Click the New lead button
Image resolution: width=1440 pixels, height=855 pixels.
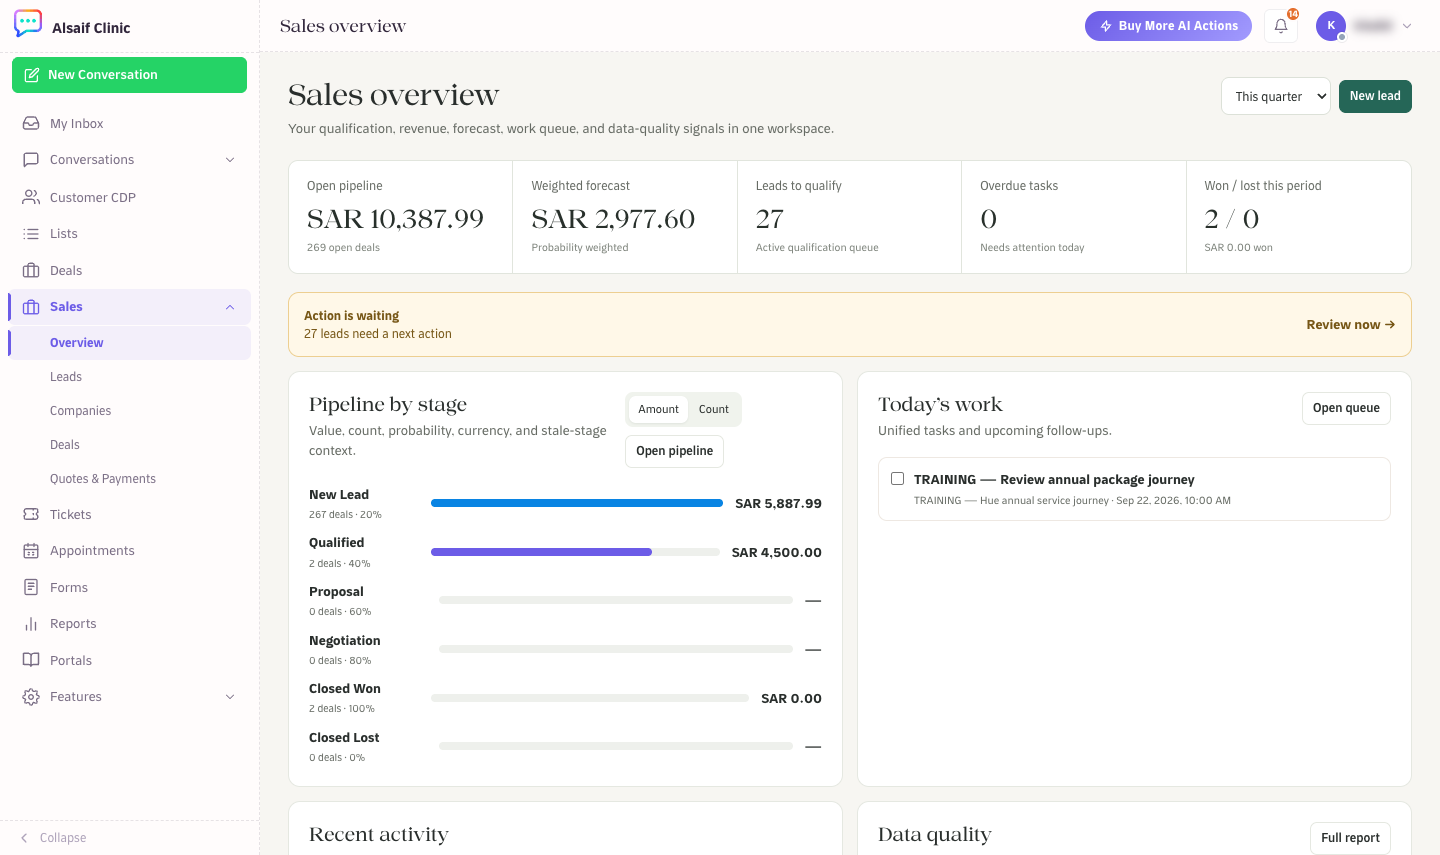tap(1375, 96)
